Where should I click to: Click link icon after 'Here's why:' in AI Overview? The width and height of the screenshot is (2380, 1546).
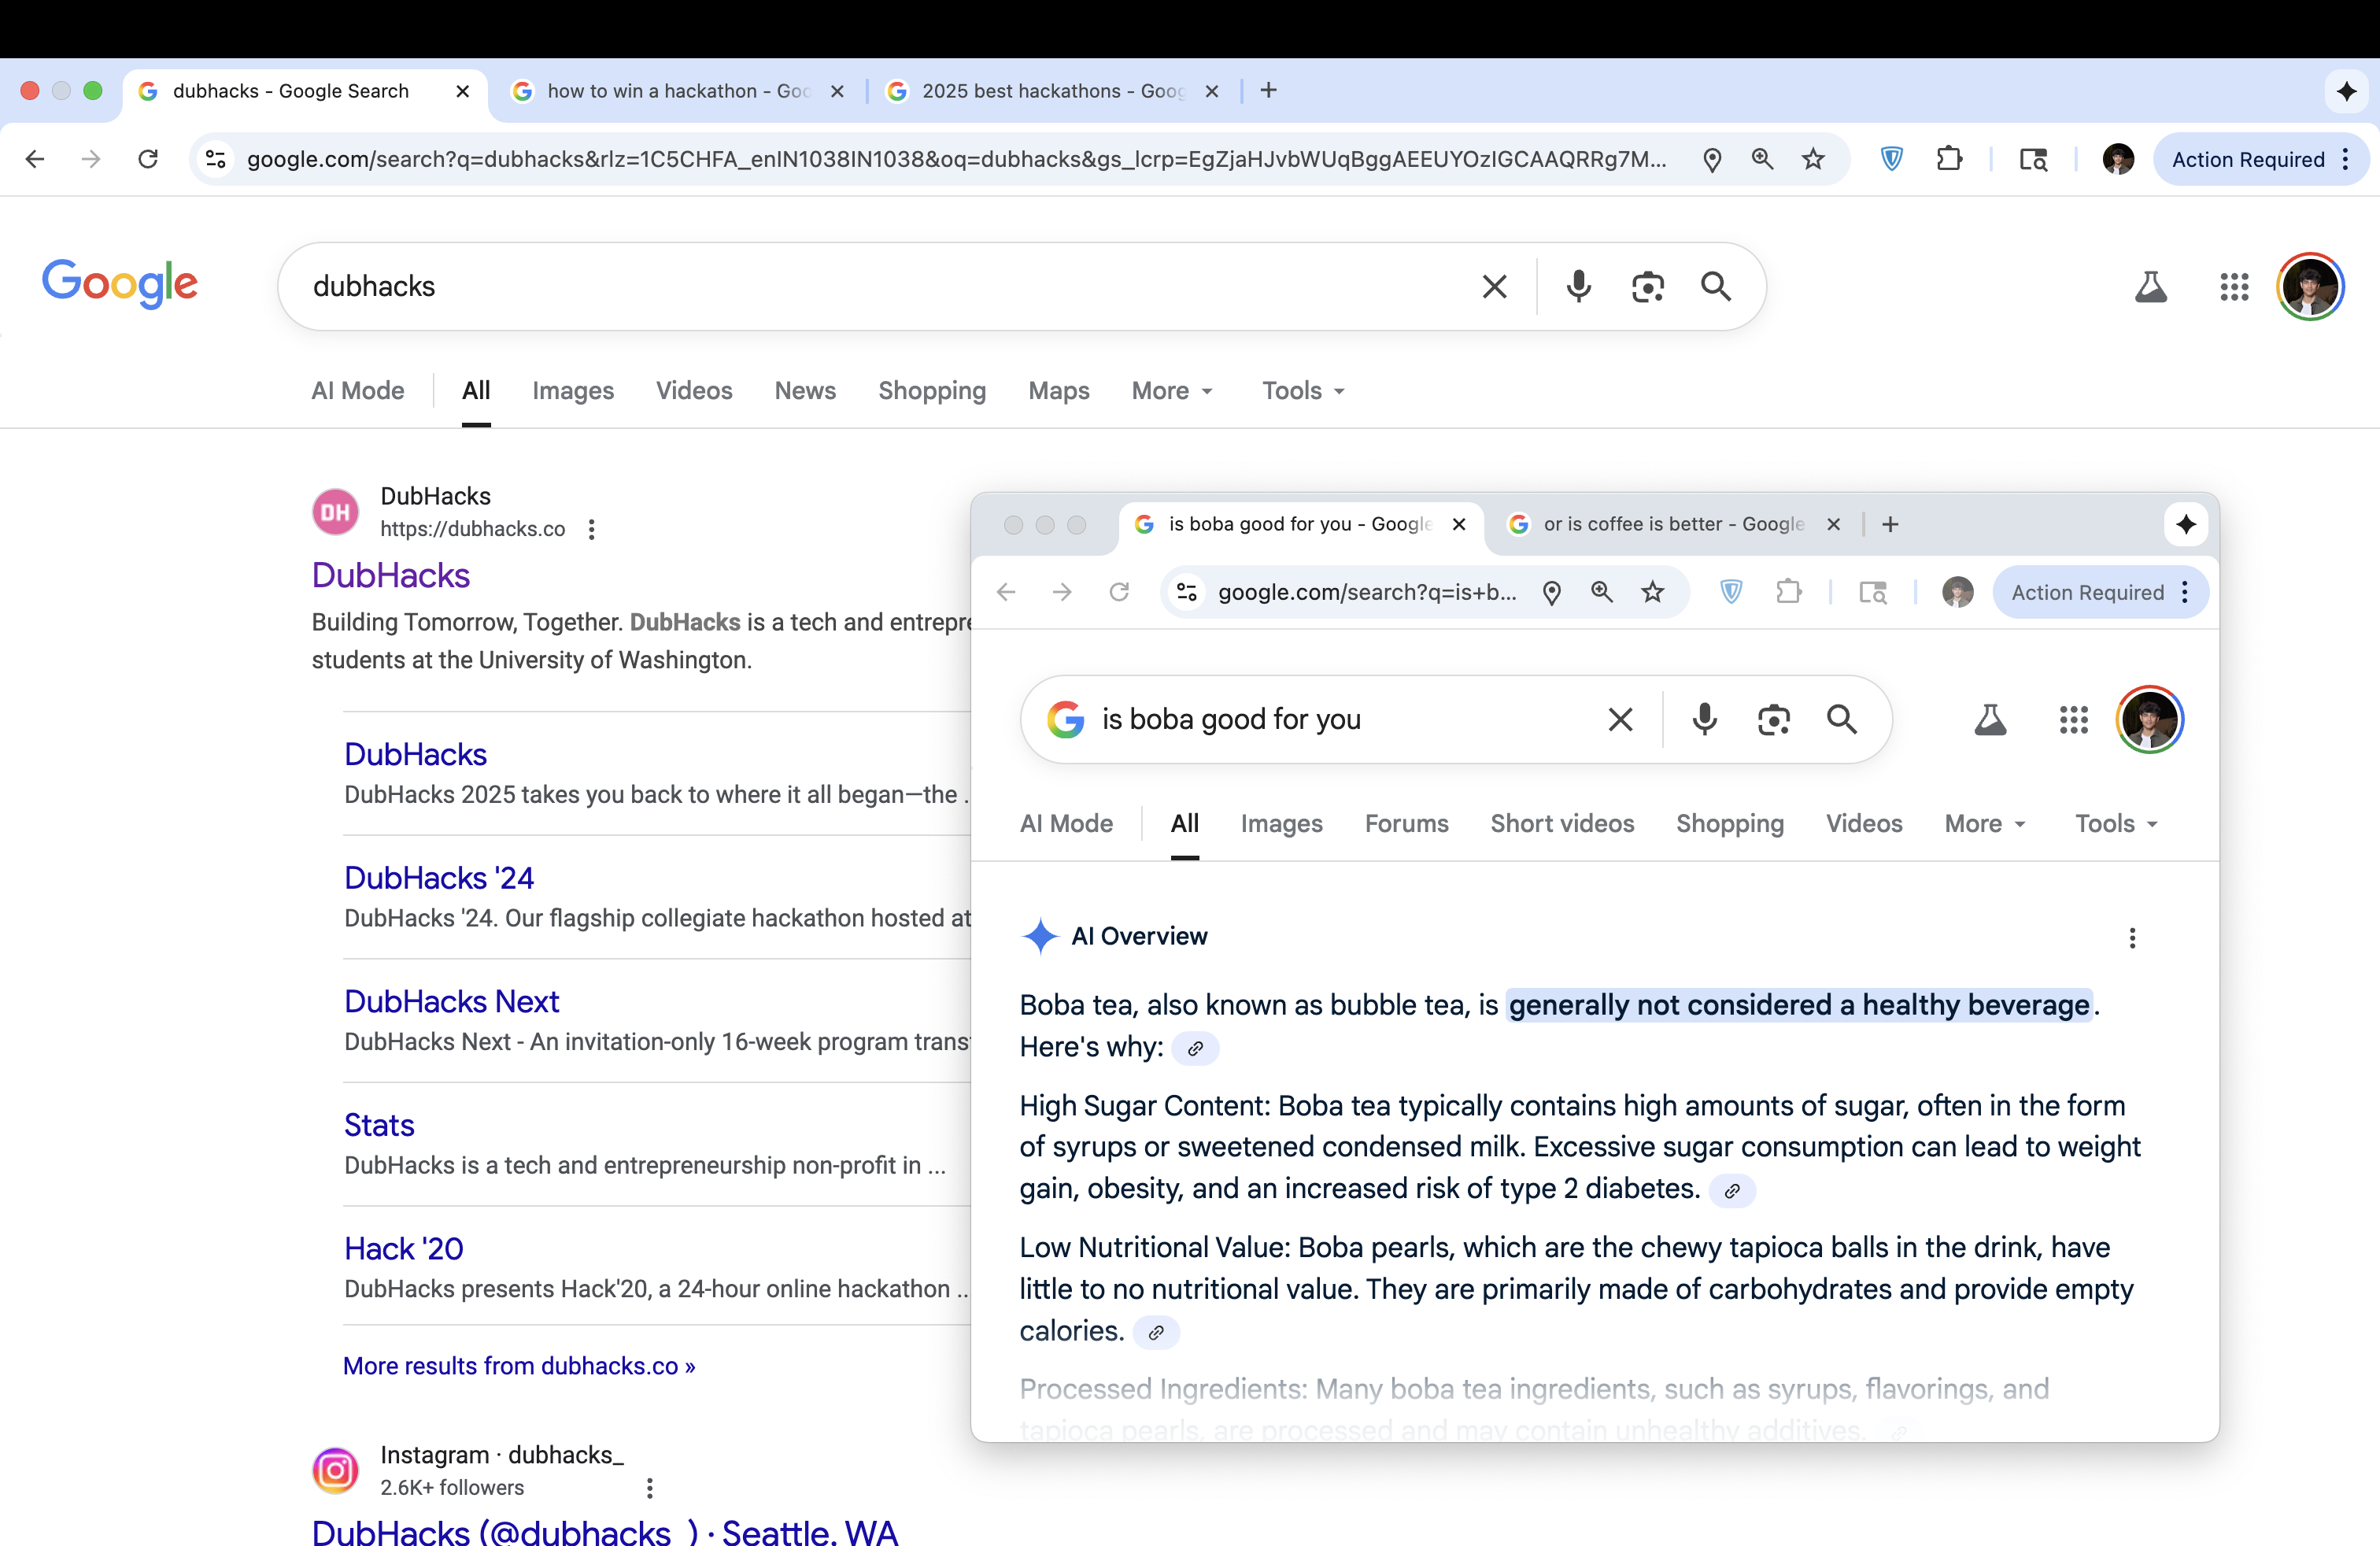(1195, 1048)
